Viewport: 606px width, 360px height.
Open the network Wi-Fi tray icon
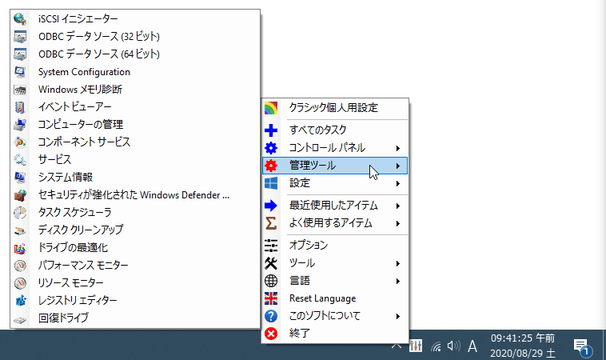(436, 346)
